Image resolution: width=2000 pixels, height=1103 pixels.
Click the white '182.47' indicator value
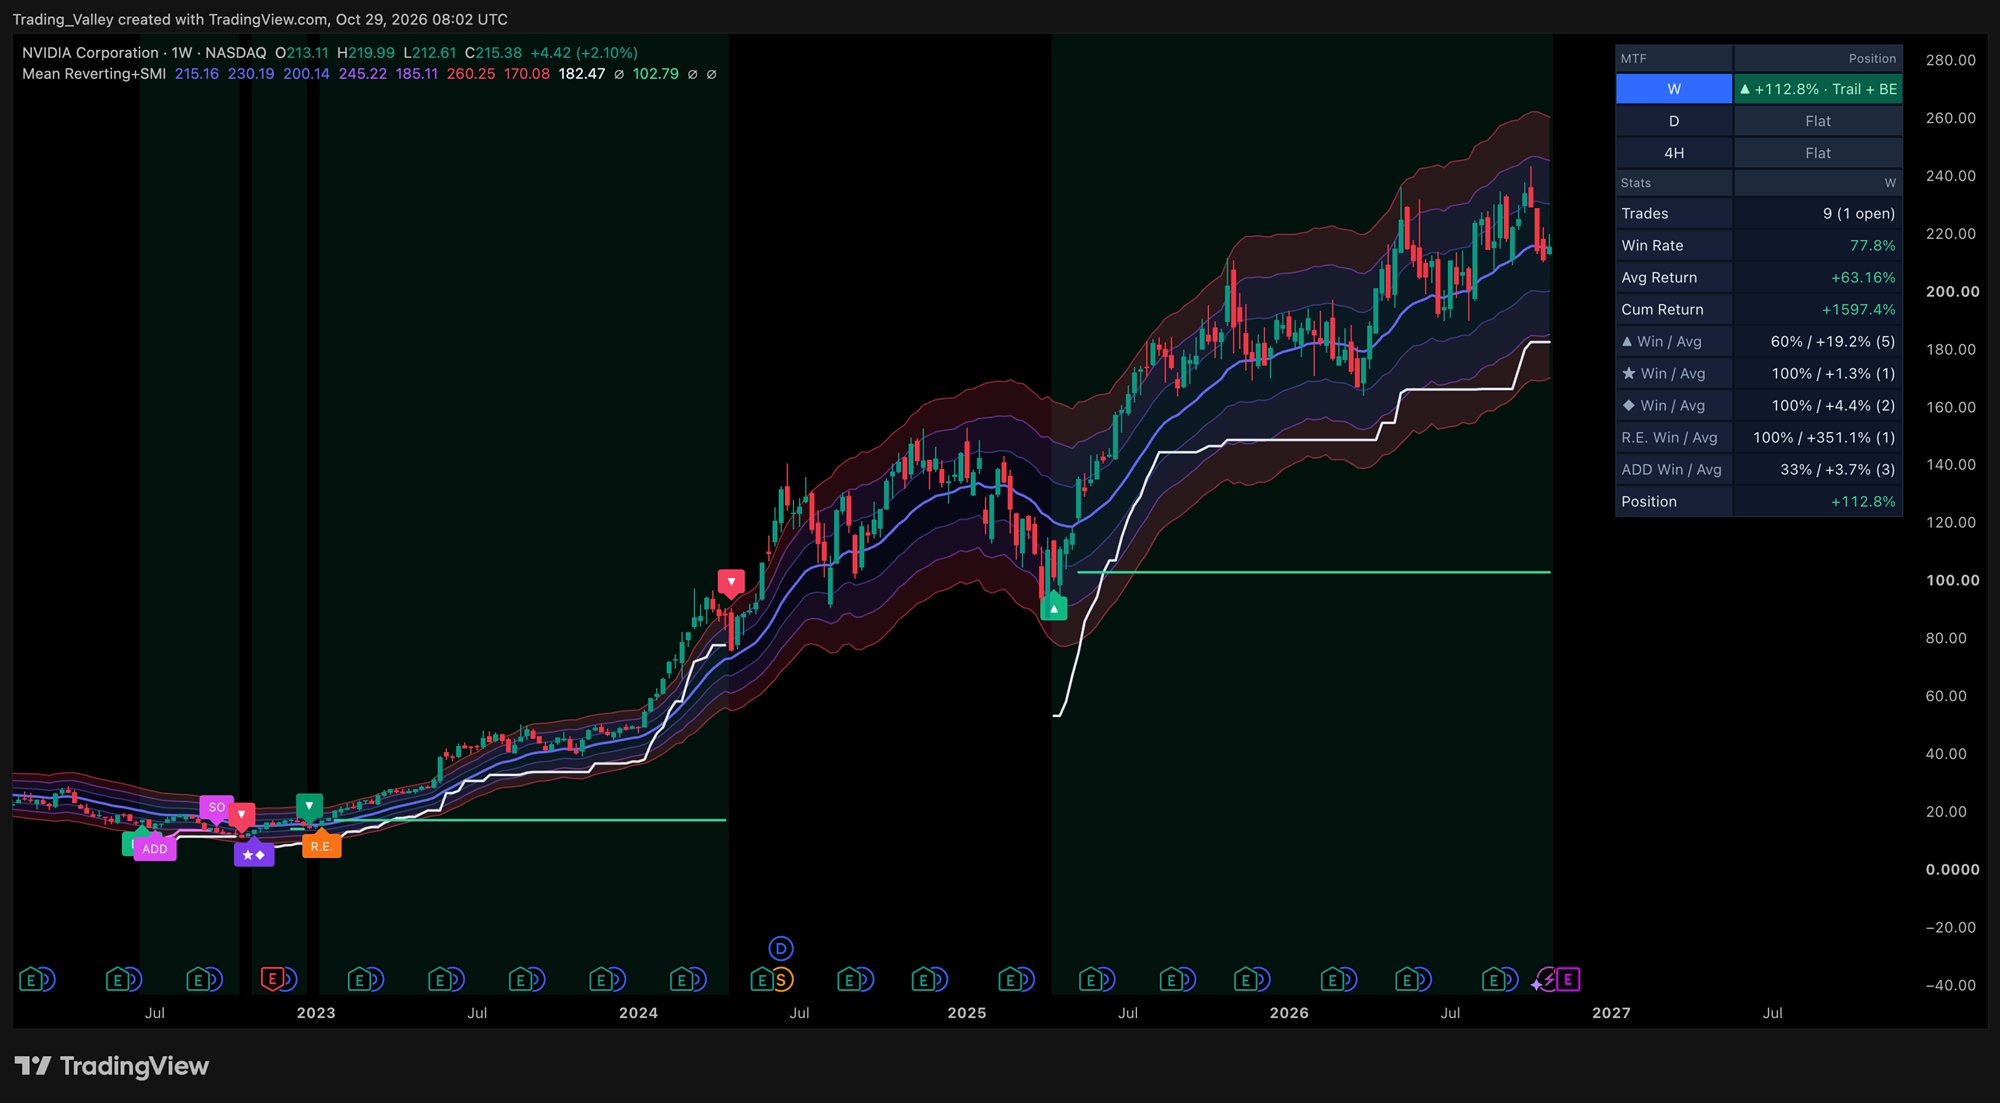(x=582, y=74)
